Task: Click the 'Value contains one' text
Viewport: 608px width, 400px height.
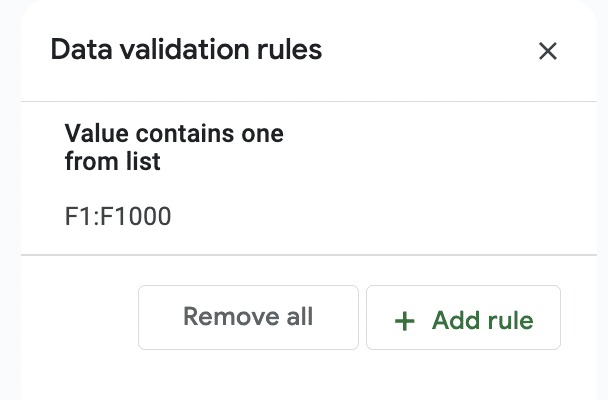Action: [174, 134]
